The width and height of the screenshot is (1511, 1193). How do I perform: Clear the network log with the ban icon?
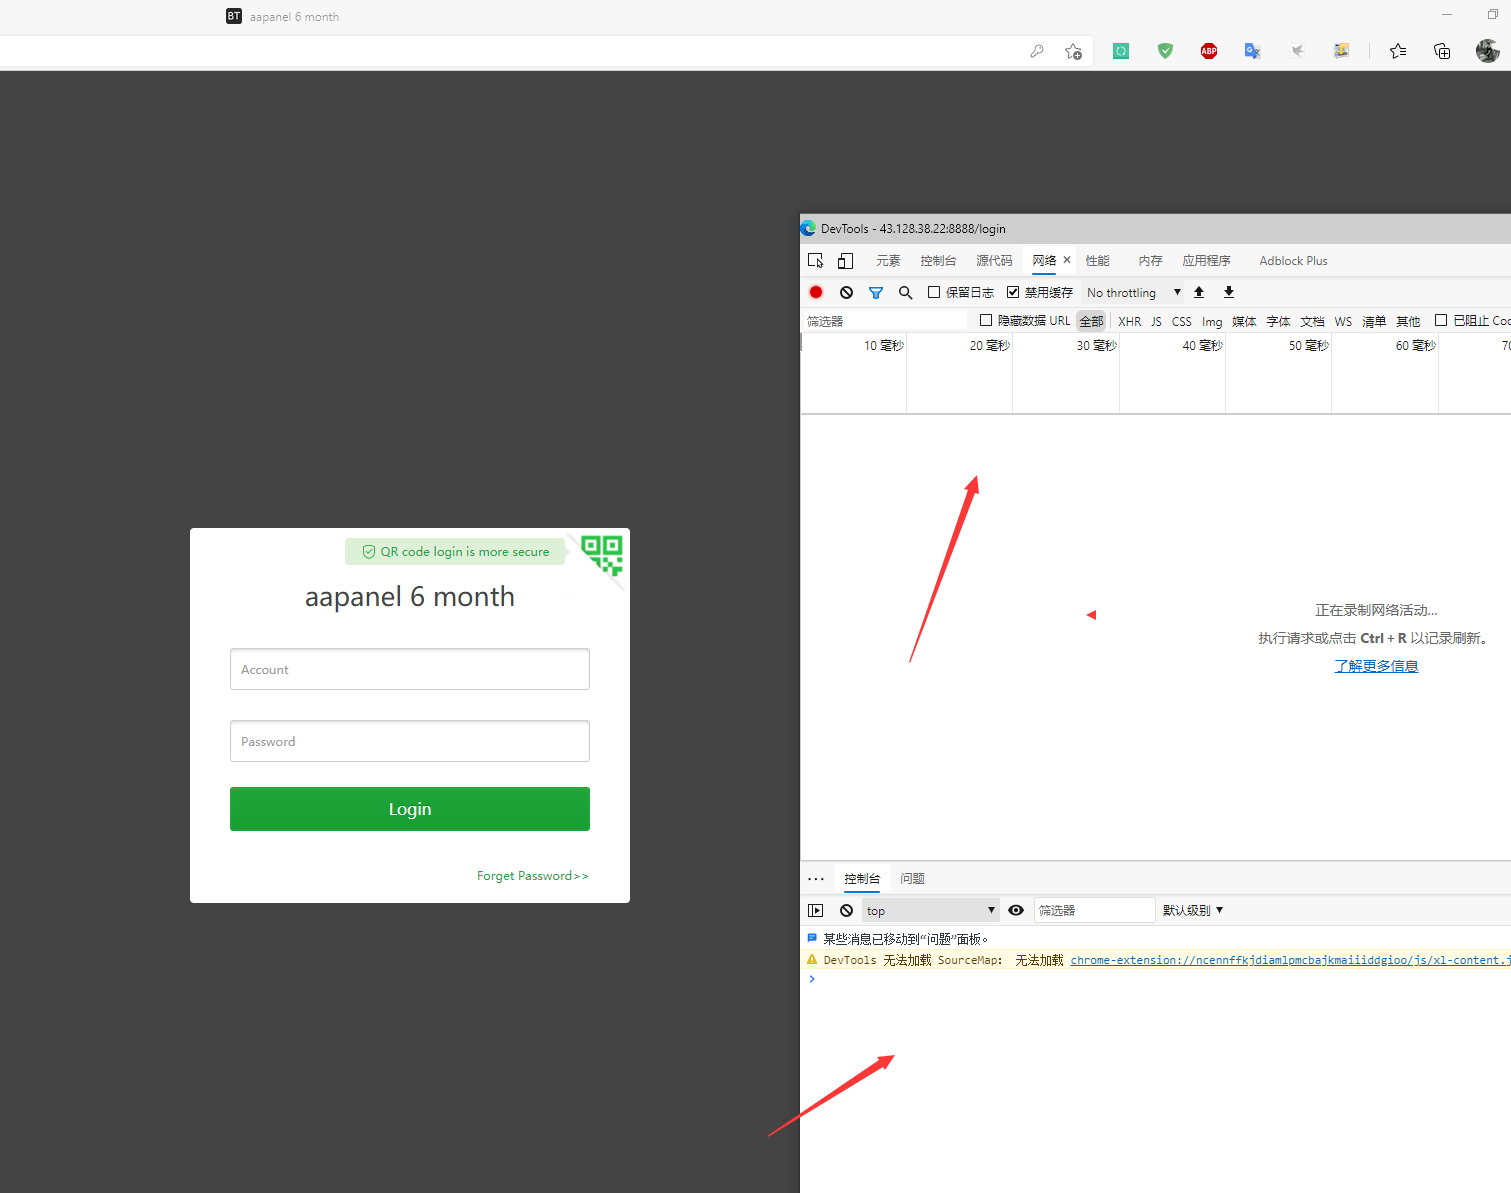(847, 292)
